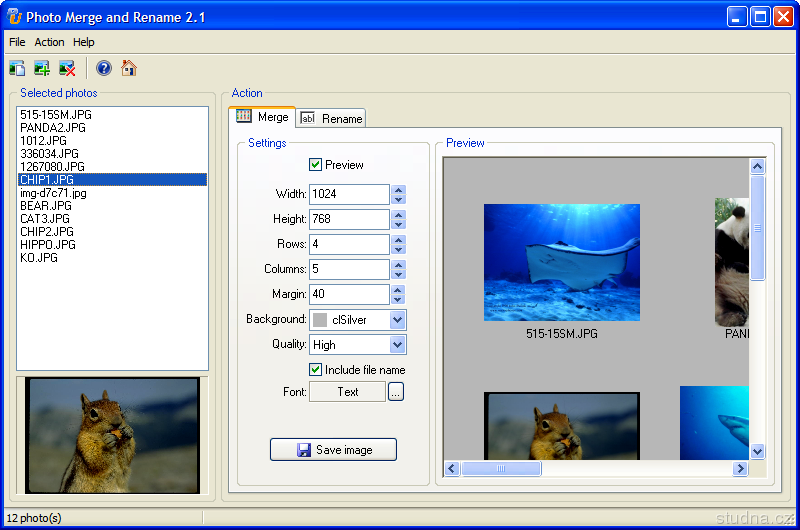Select 1267080.JPG in photo list

tap(112, 166)
